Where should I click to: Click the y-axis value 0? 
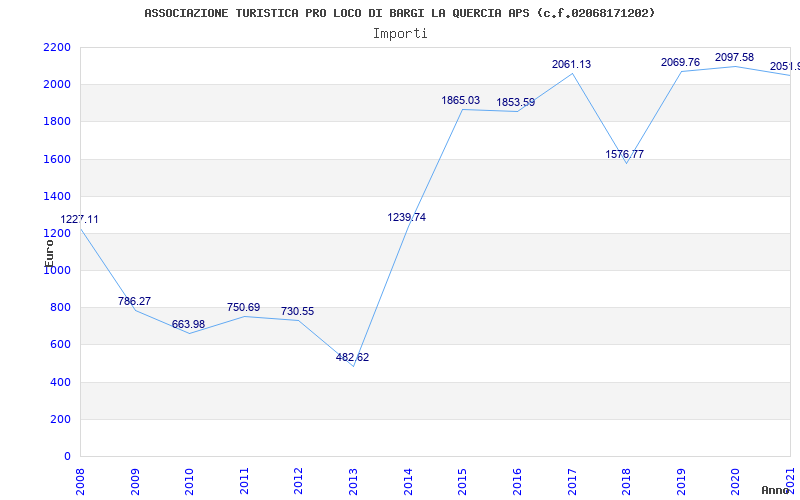click(x=67, y=457)
